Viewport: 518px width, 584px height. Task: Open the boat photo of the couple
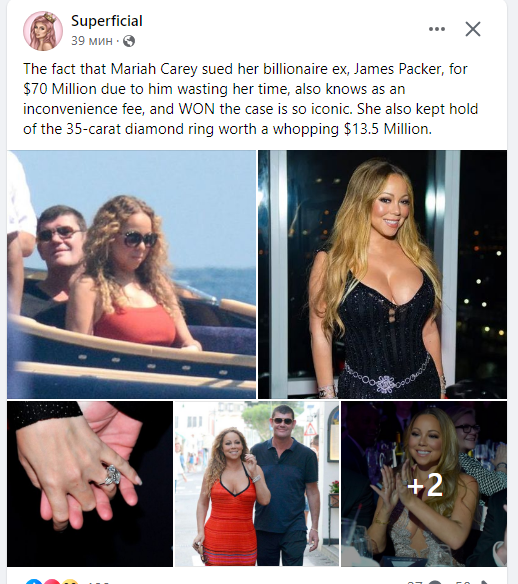[131, 274]
